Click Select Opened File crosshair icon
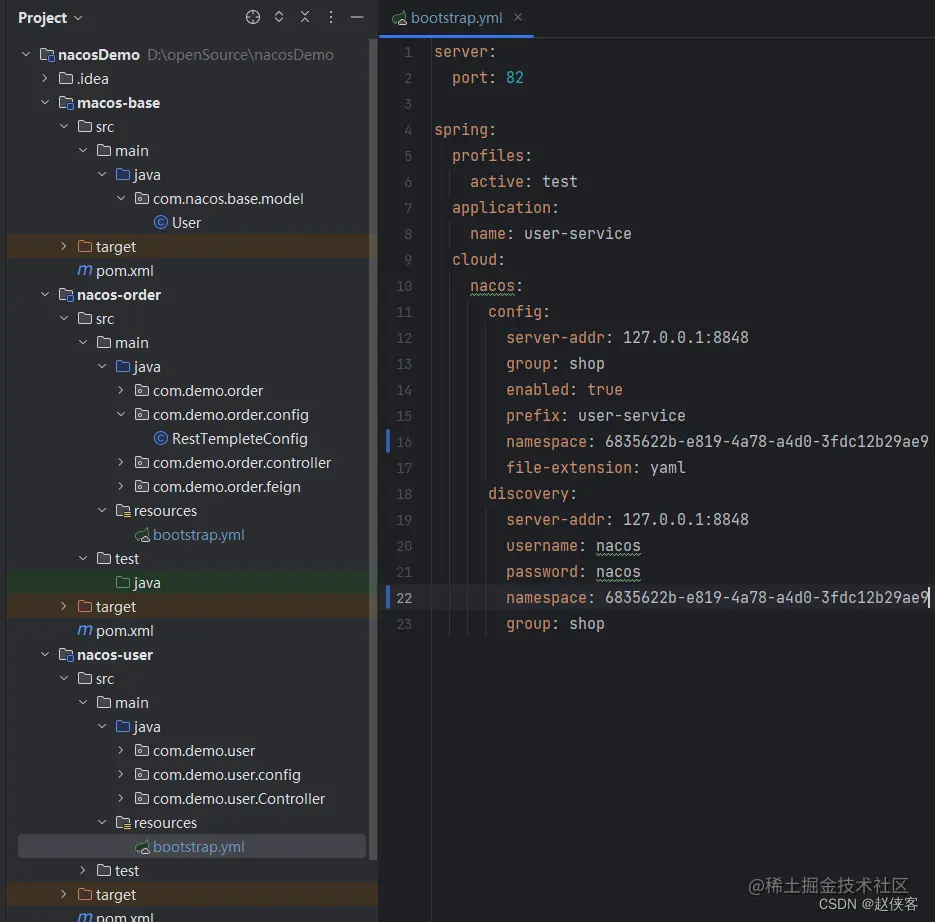This screenshot has height=922, width=935. (253, 17)
